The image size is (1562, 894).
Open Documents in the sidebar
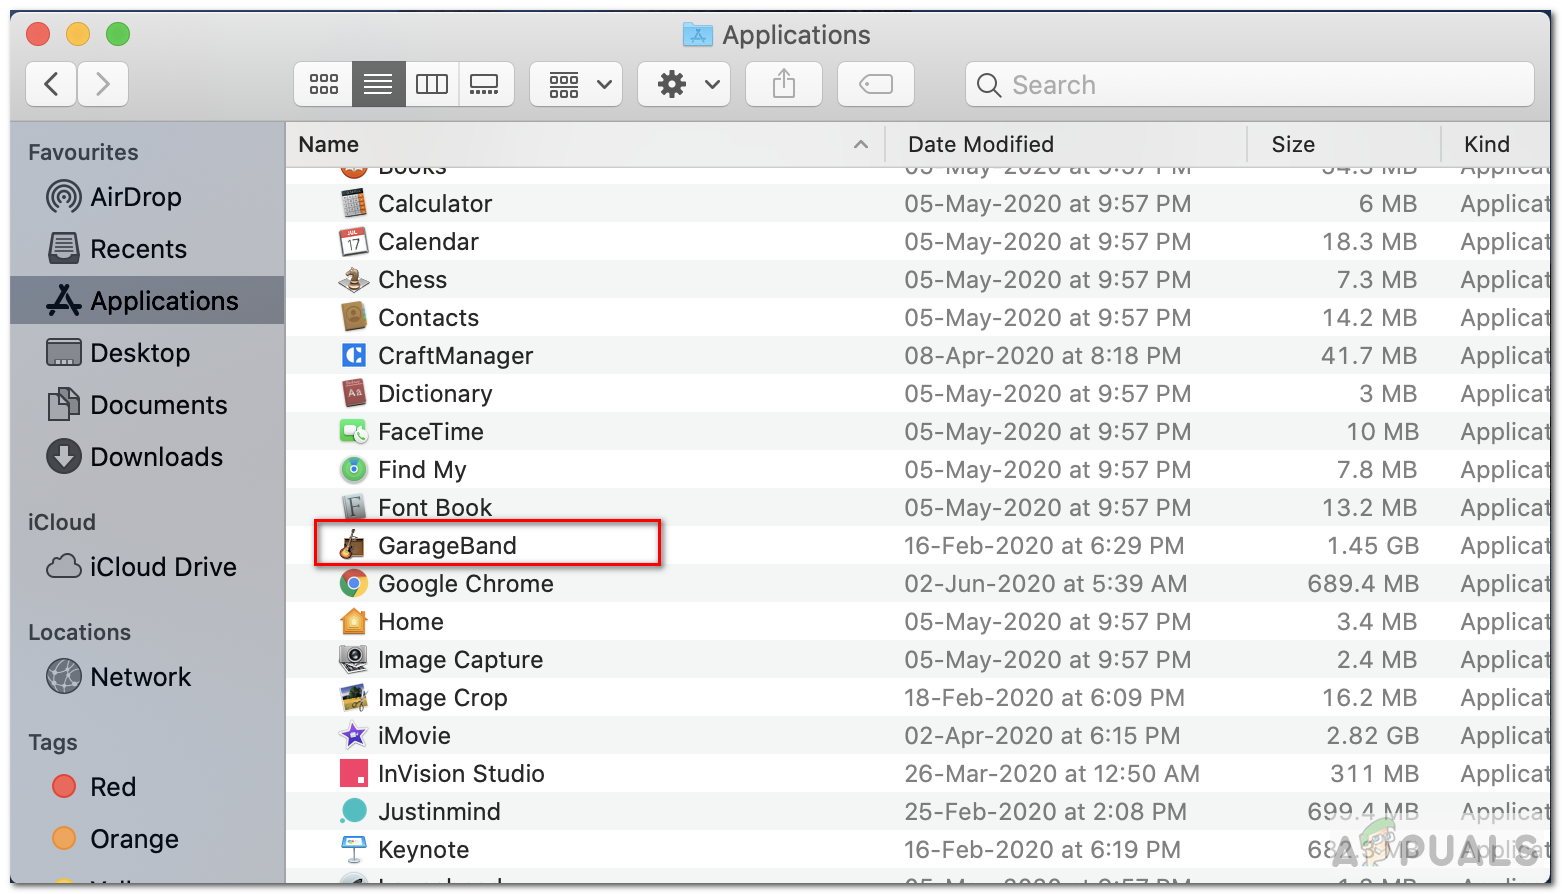(x=147, y=405)
